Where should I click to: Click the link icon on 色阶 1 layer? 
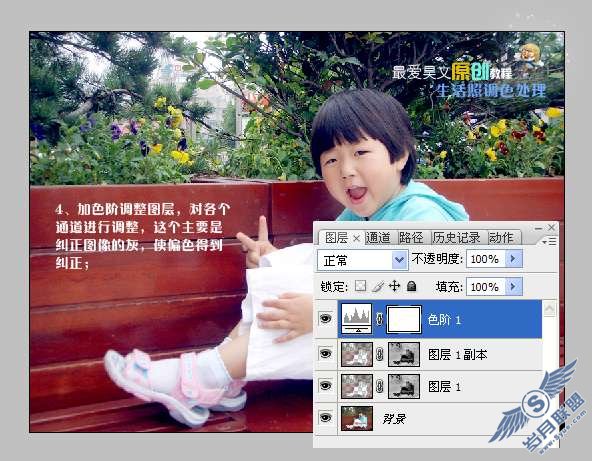379,319
